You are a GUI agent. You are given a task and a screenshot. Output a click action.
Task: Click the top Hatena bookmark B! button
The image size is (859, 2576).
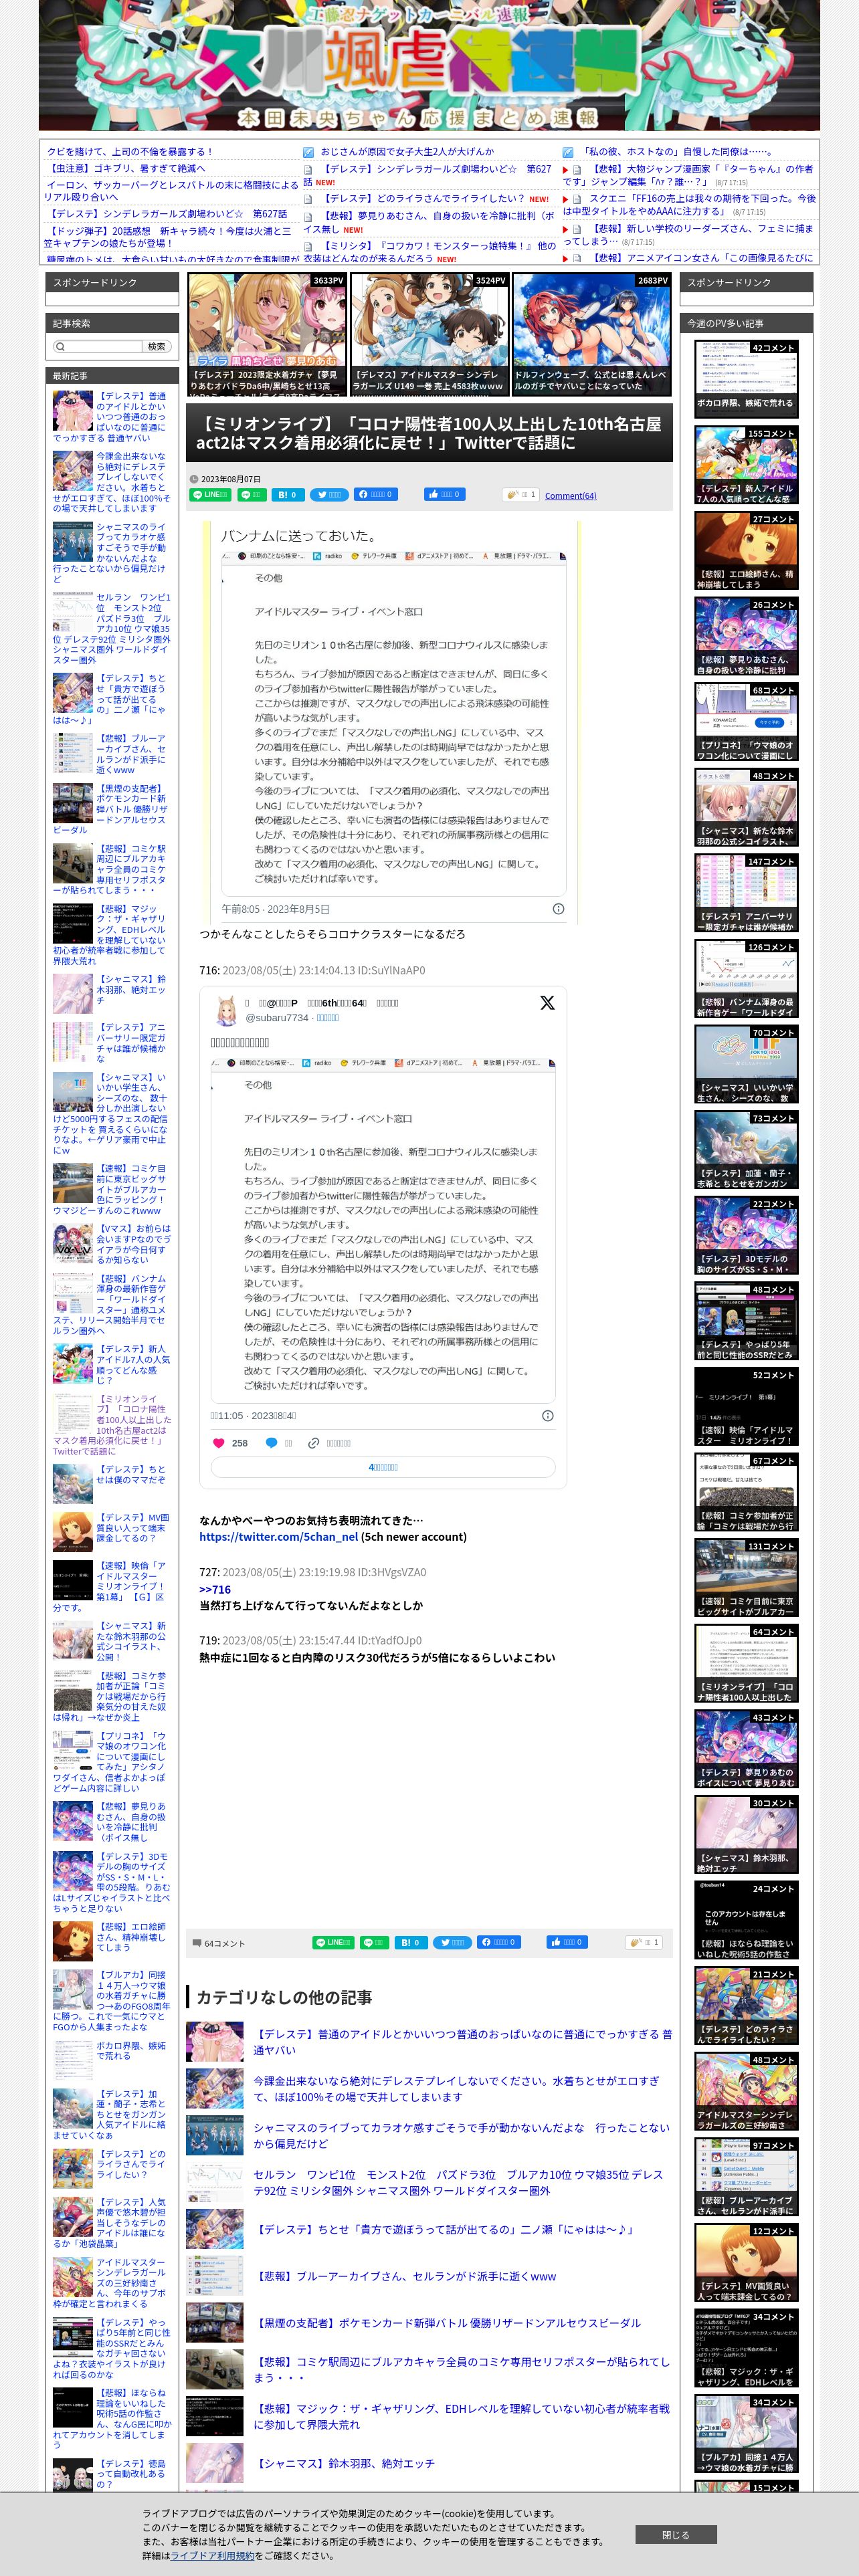(287, 494)
